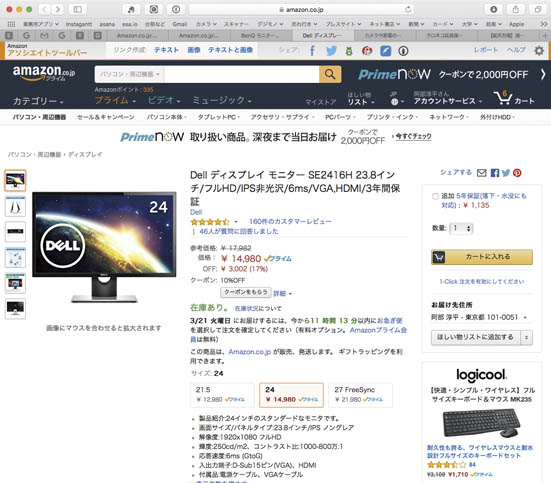
Task: Open the ディスプレイ breadcrumb link
Action: (x=85, y=154)
